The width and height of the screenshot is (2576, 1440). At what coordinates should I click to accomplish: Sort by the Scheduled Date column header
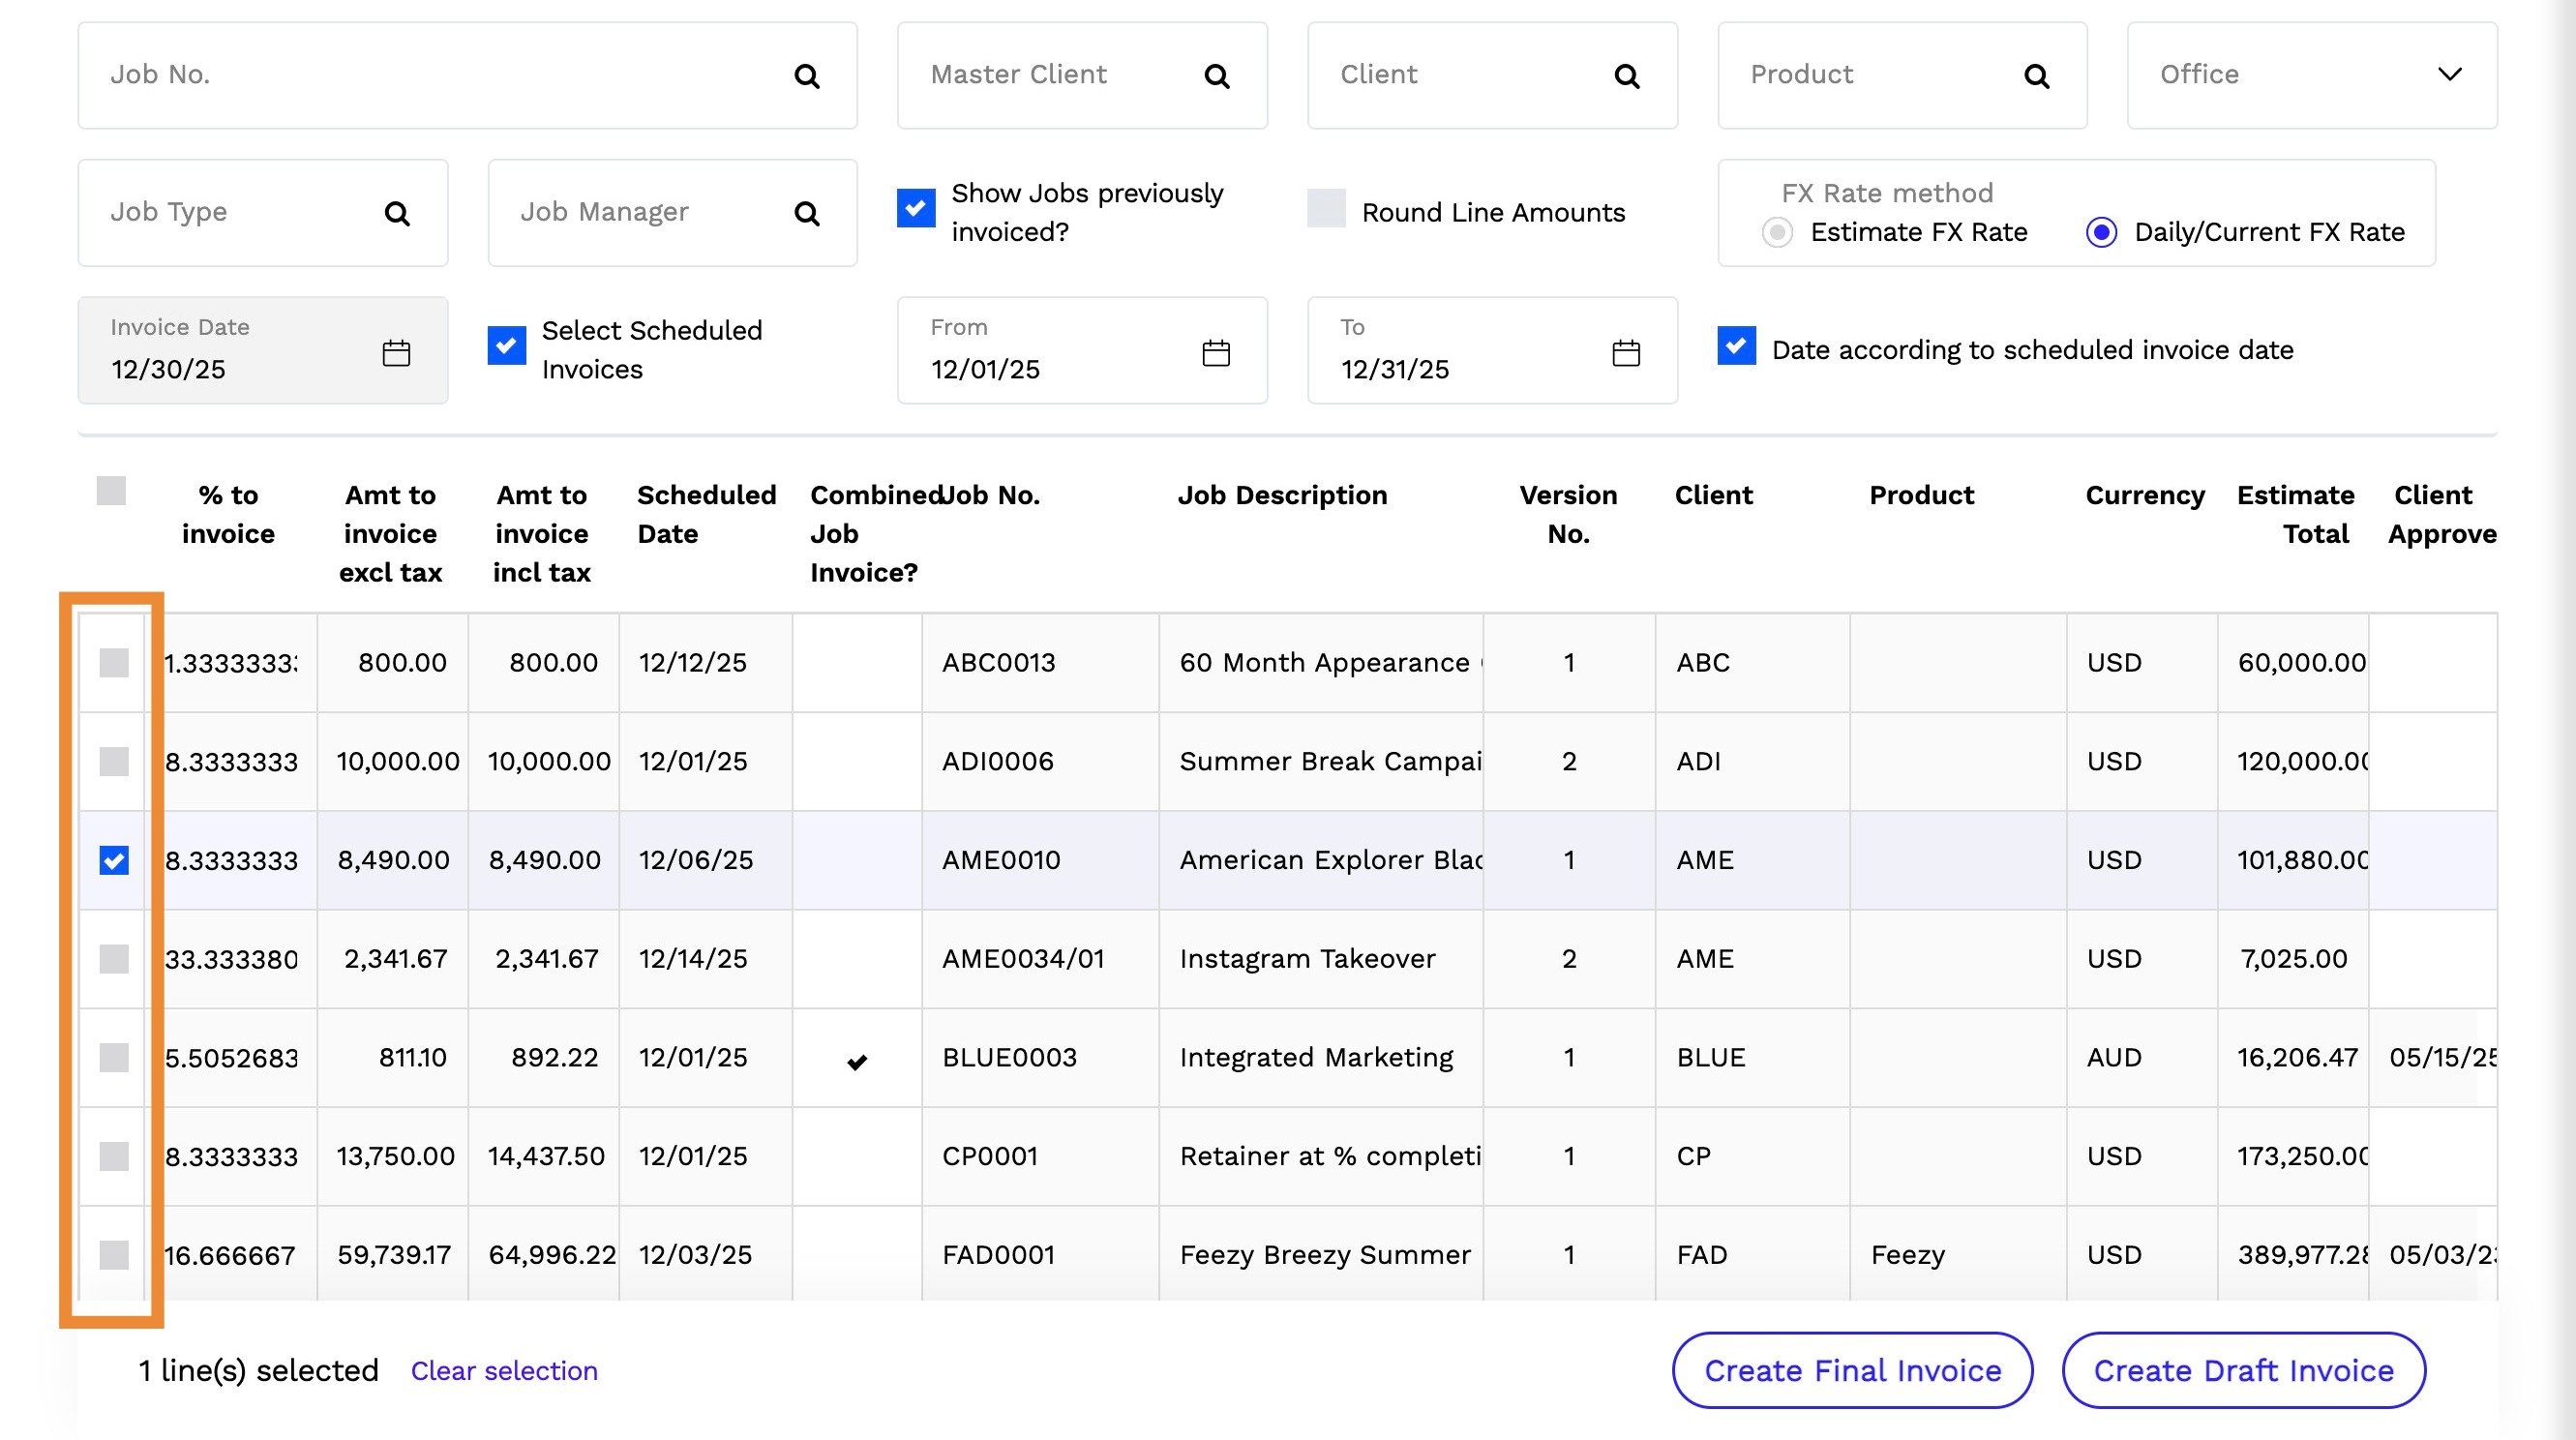tap(706, 514)
